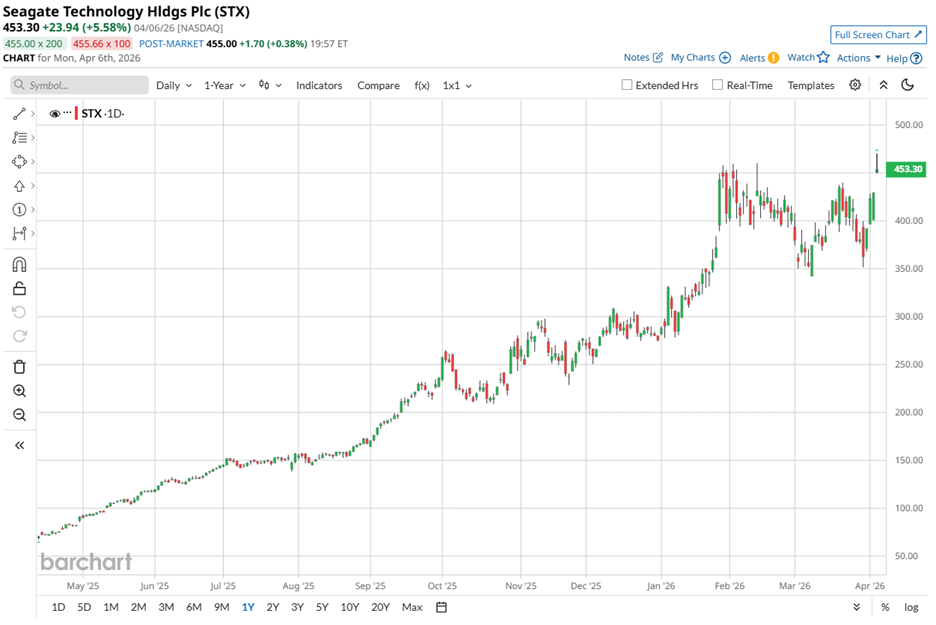Open the Notes link
The width and height of the screenshot is (936, 625).
point(643,58)
